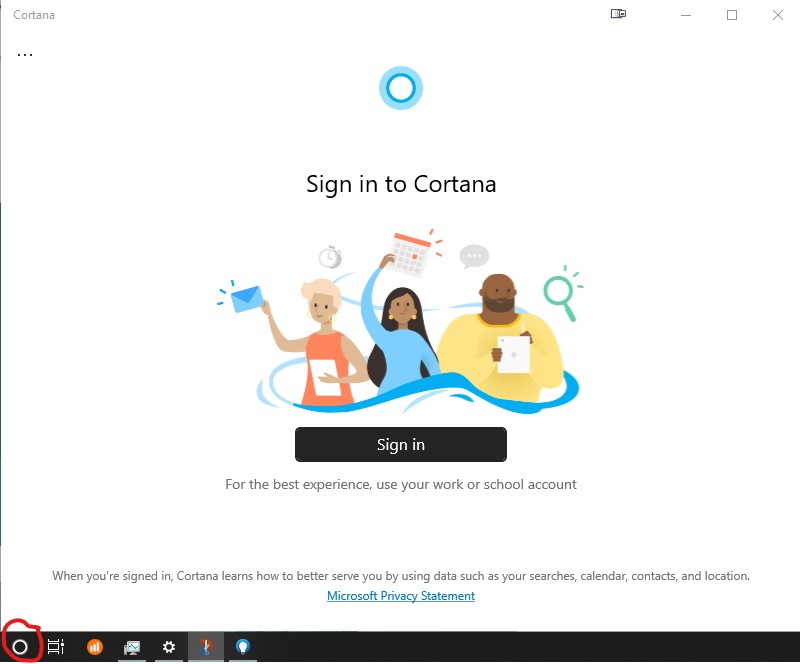Switch to the Snipping Tool on the taskbar

point(206,647)
